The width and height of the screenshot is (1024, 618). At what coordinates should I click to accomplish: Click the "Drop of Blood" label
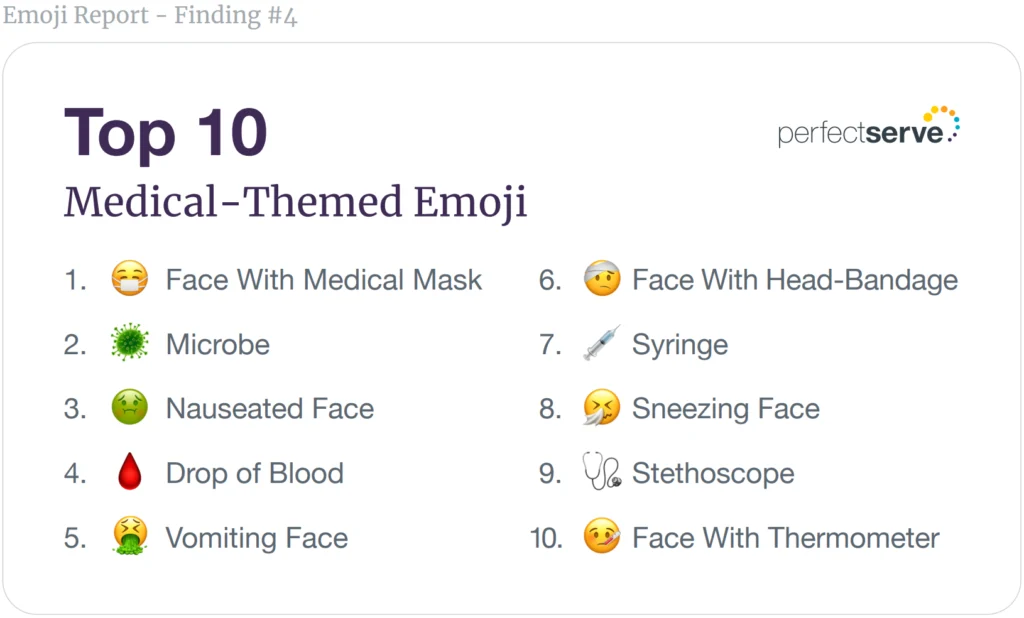tap(254, 473)
